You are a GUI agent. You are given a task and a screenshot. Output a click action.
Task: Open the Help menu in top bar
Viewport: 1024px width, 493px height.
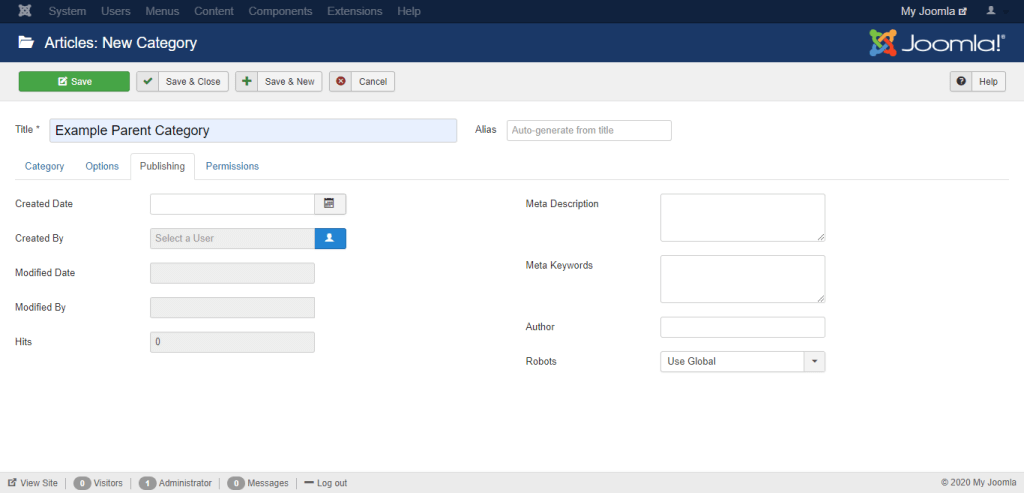pos(409,11)
